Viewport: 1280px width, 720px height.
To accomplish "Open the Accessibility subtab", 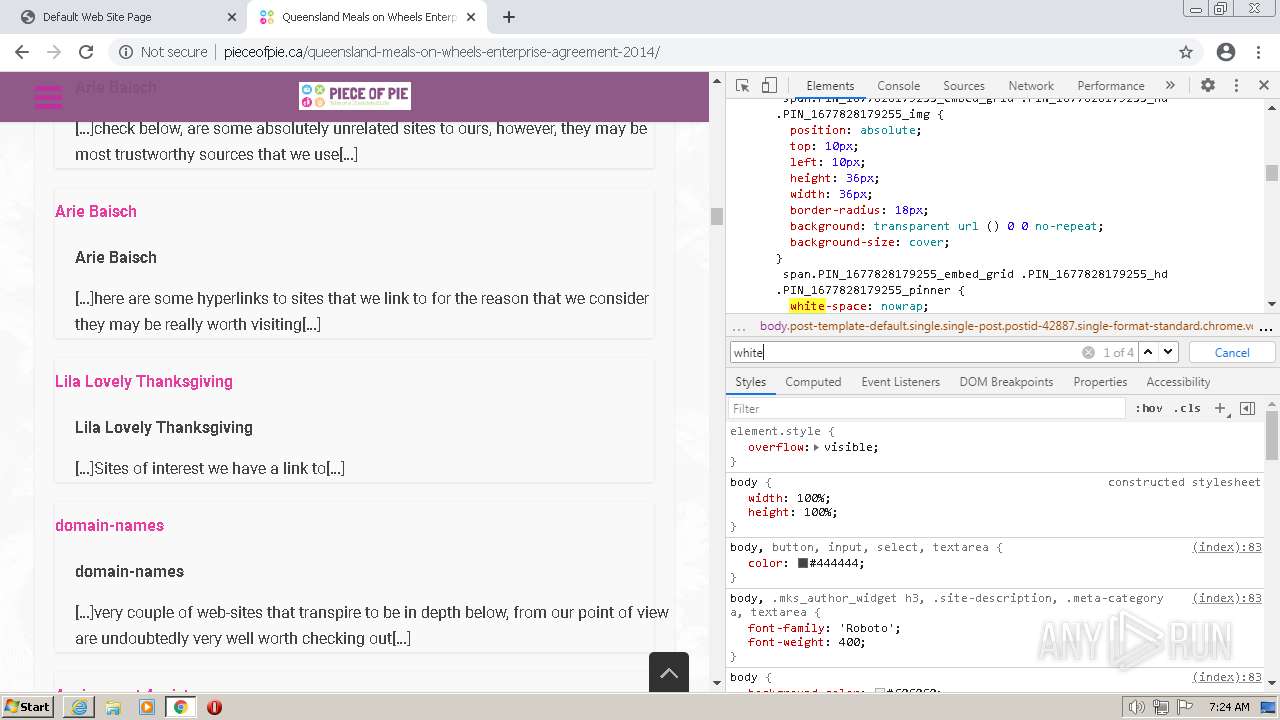I will coord(1178,382).
